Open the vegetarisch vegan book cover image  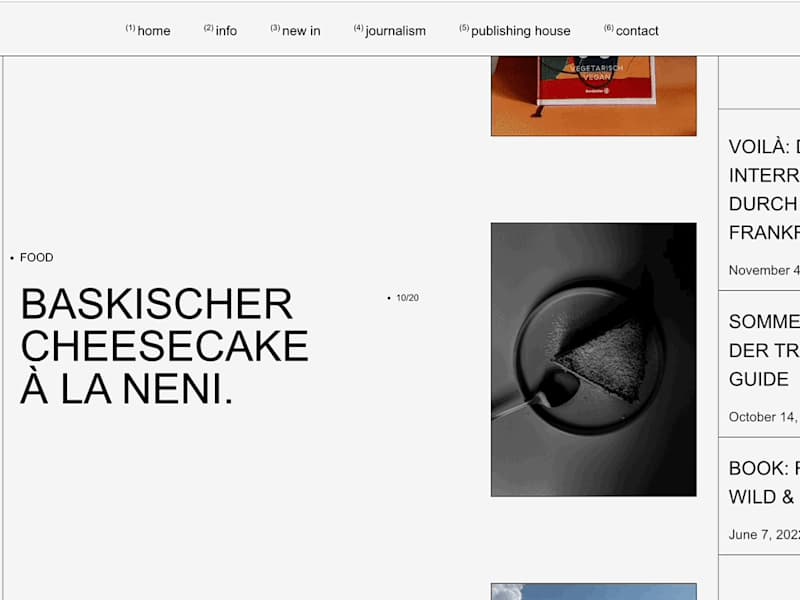593,96
